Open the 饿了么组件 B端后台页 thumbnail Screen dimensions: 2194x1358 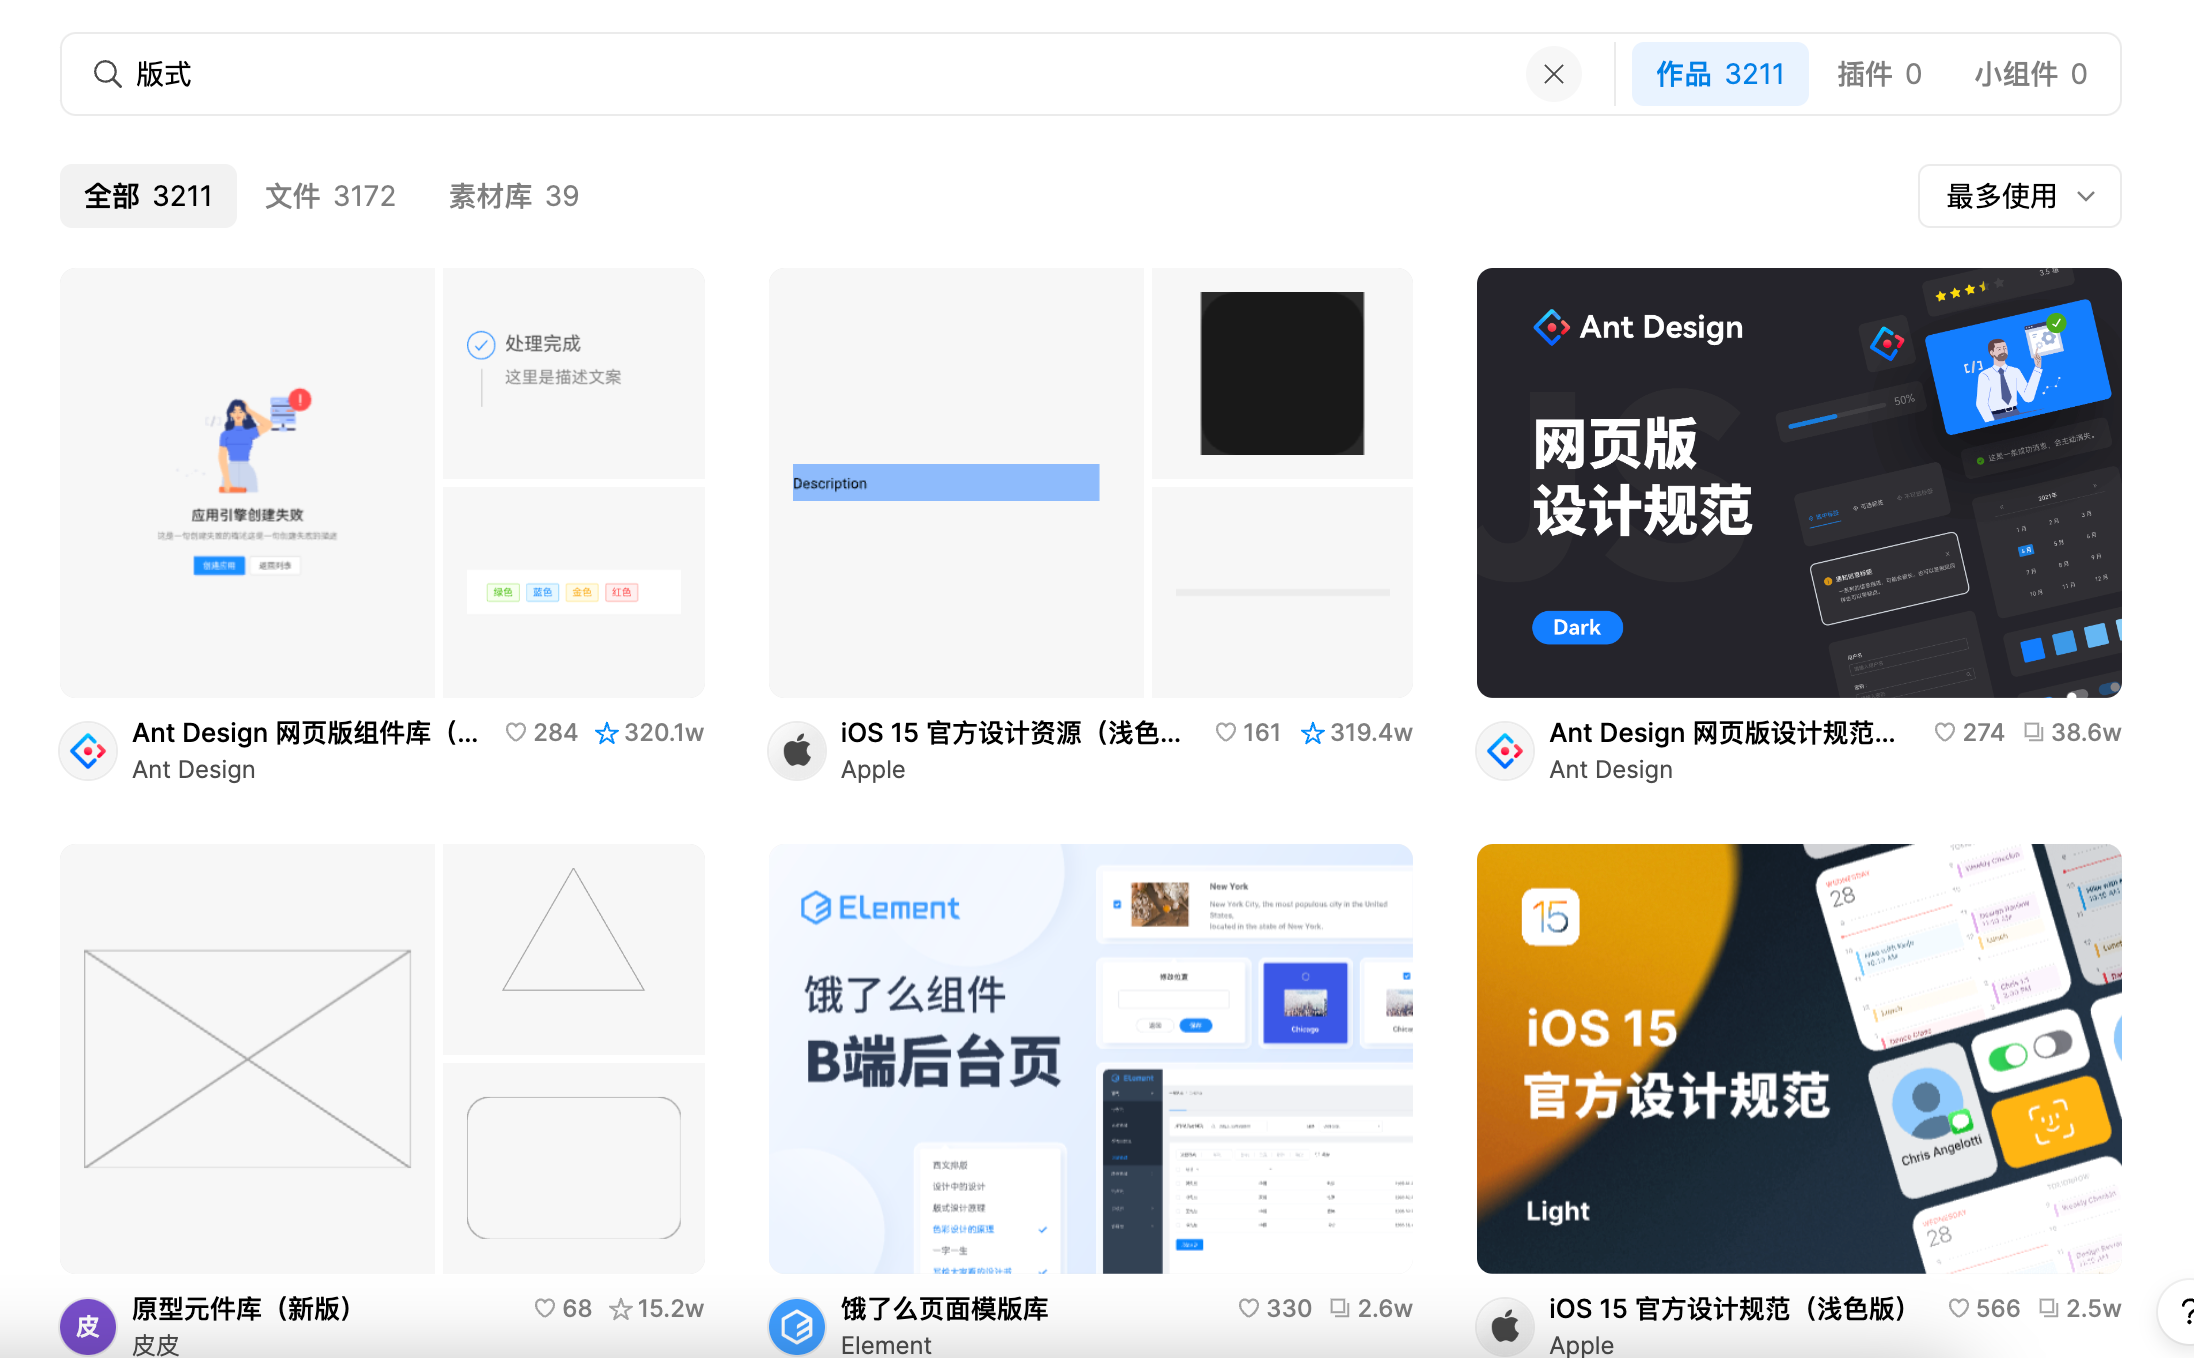pos(1090,1058)
